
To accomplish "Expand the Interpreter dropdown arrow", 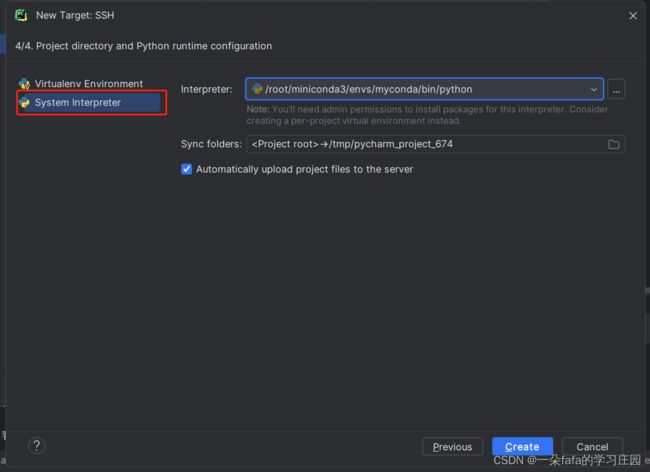I will pos(593,89).
